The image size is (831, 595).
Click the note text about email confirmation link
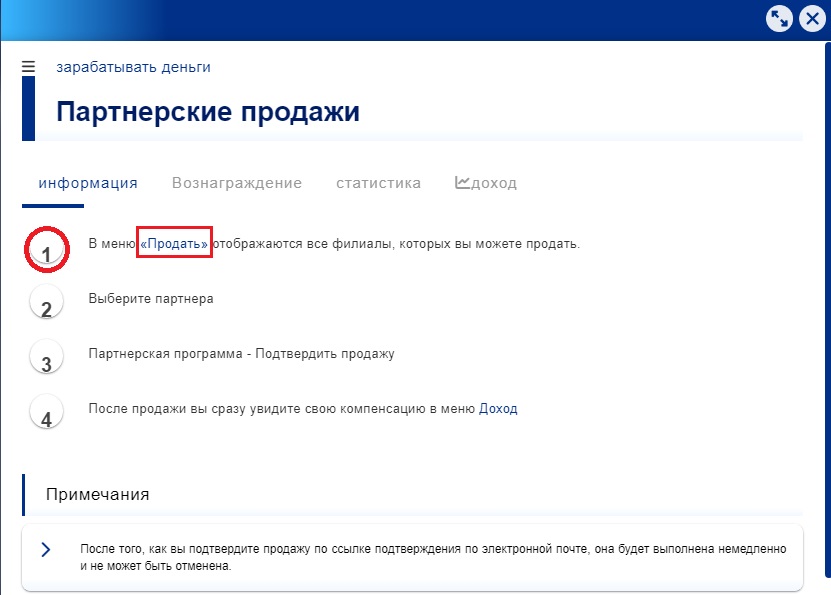point(434,557)
